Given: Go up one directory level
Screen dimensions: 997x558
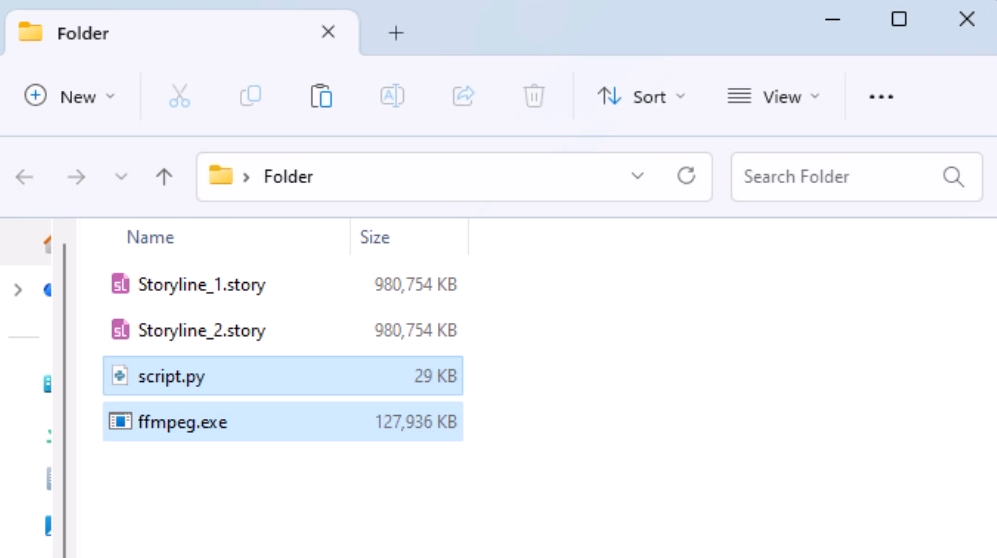Looking at the screenshot, I should (x=164, y=177).
